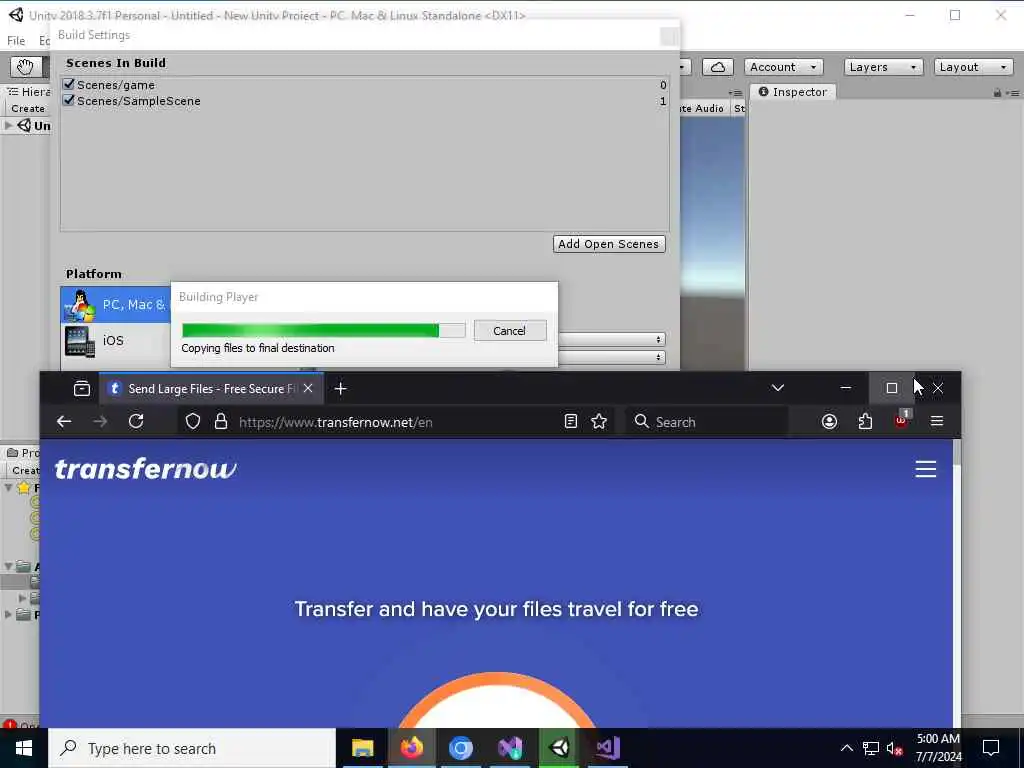This screenshot has width=1024, height=768.
Task: Click Add Open Scenes button
Action: coord(609,244)
